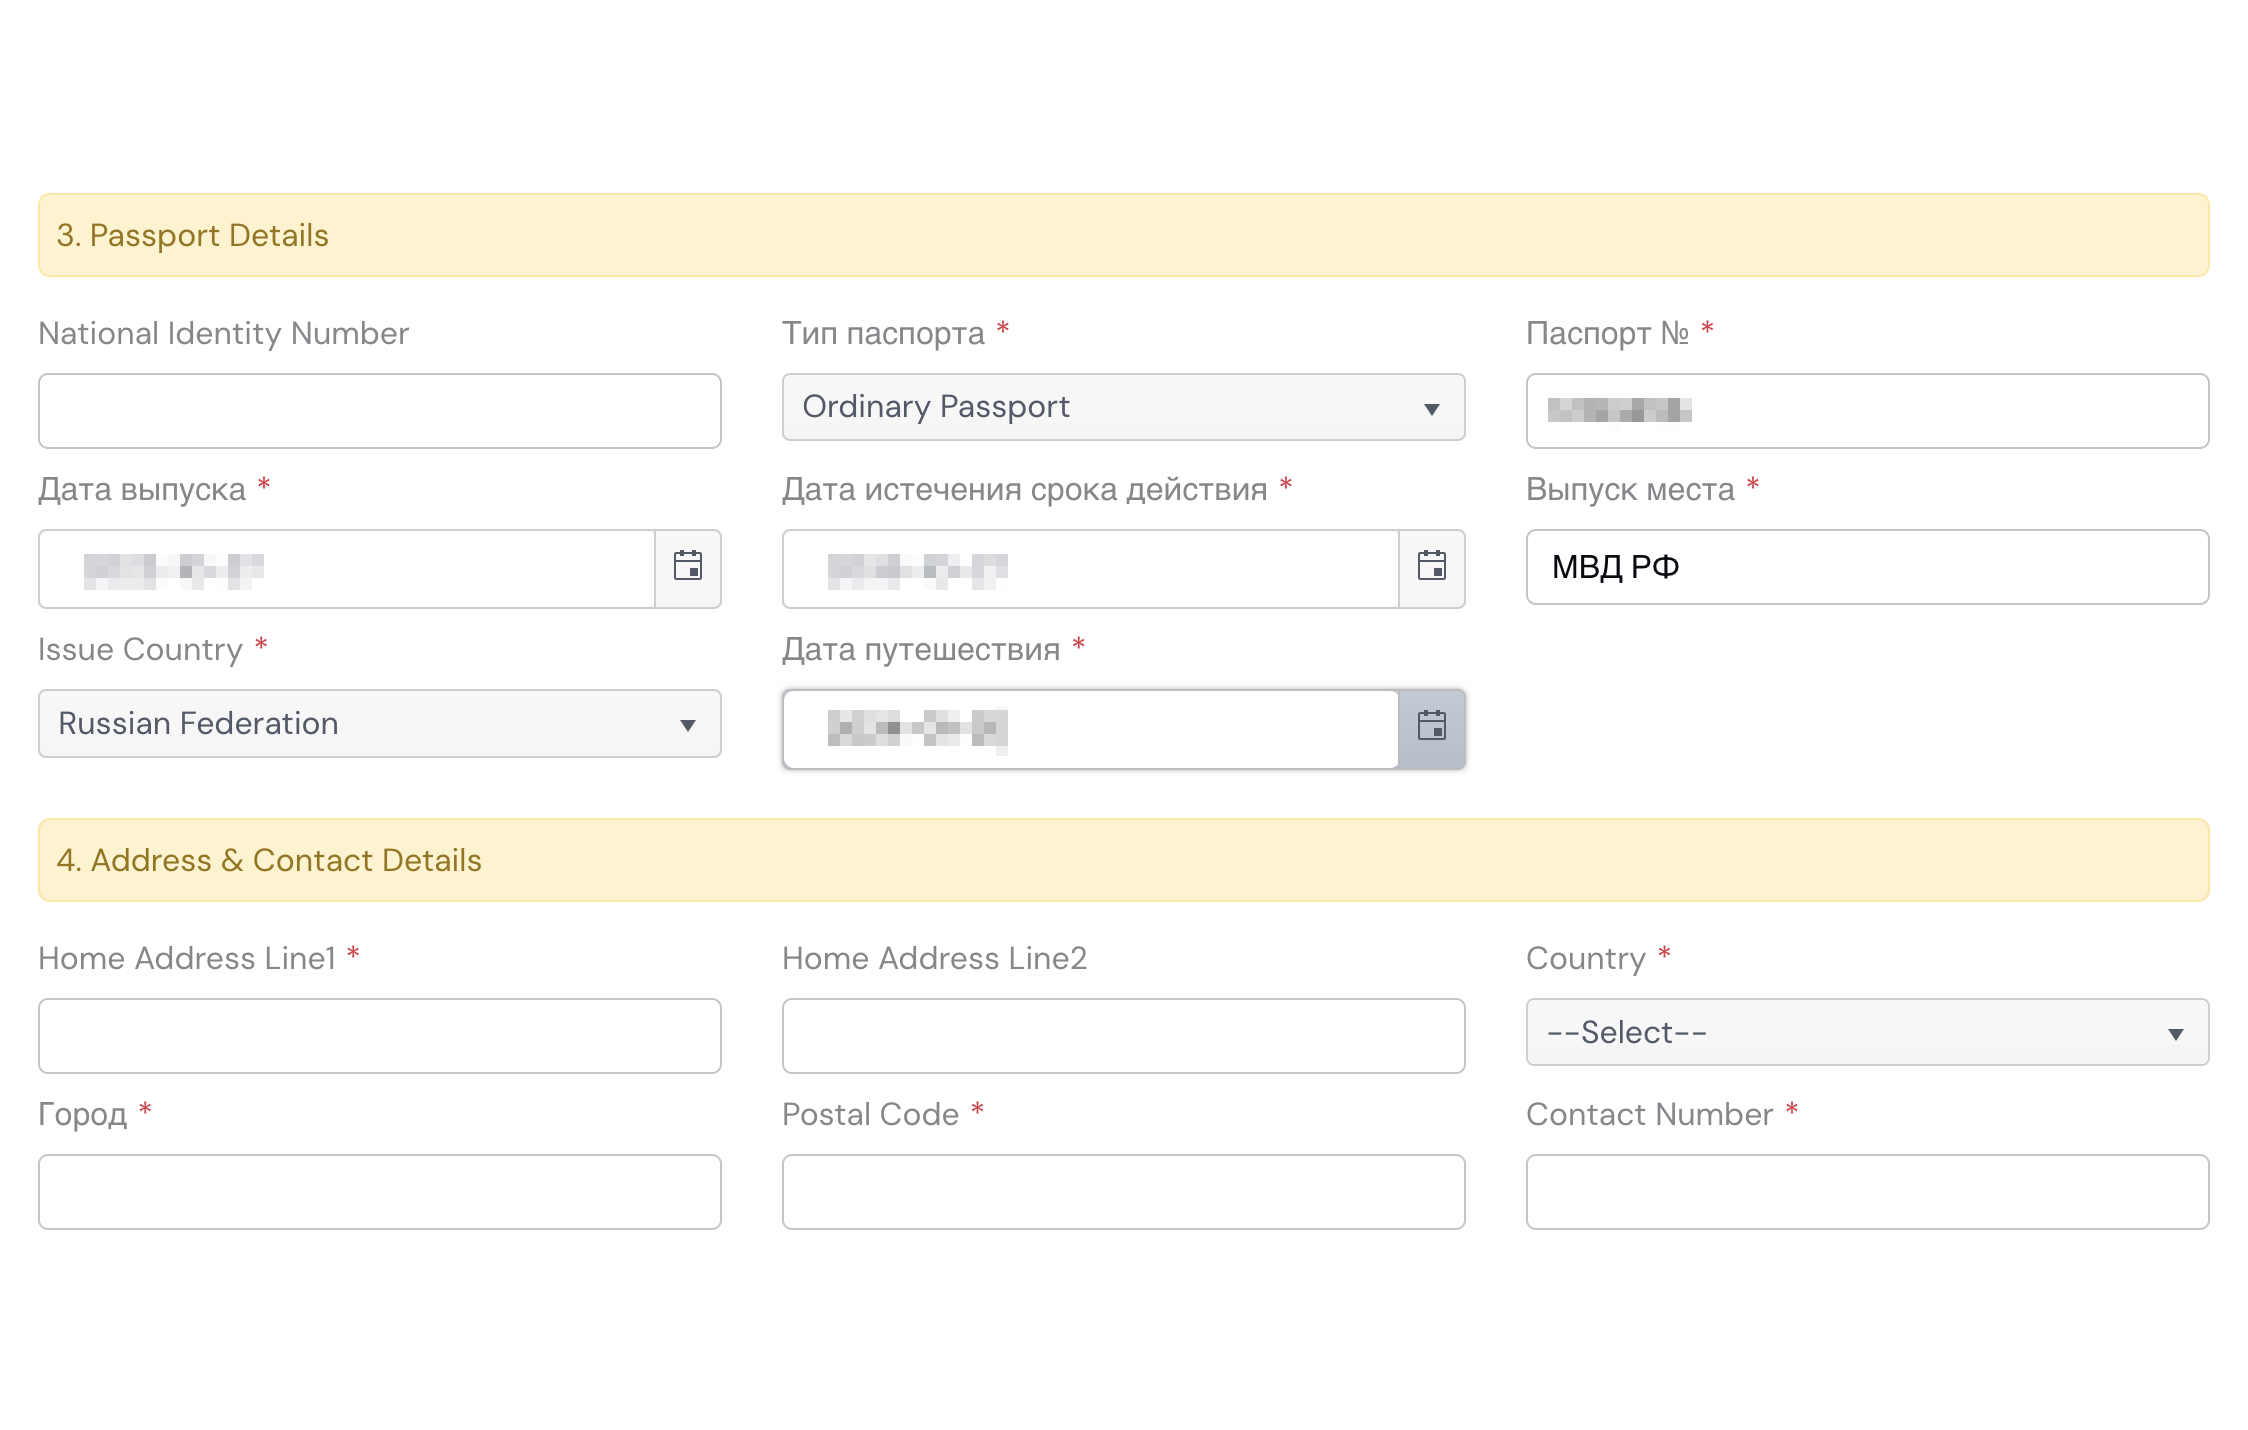The image size is (2248, 1430).
Task: Expand the Issue Country dropdown
Action: (380, 723)
